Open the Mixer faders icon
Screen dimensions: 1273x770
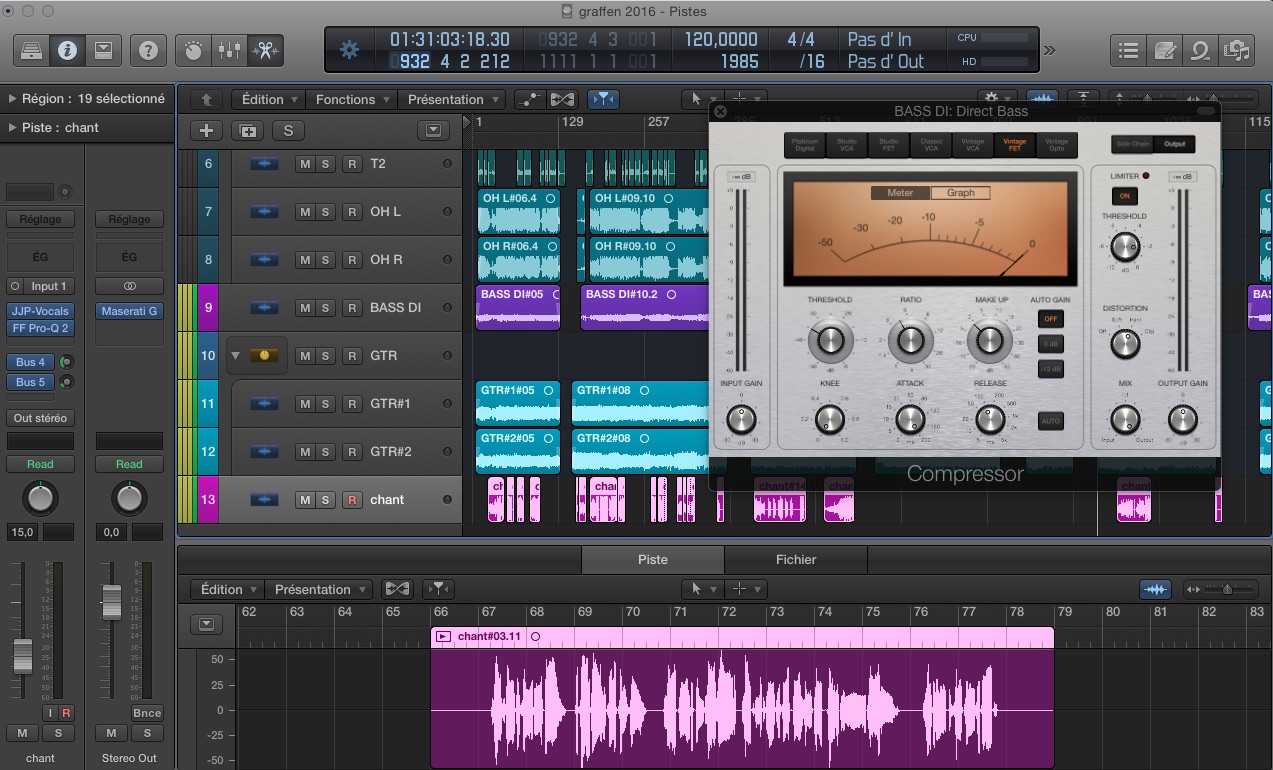point(230,50)
